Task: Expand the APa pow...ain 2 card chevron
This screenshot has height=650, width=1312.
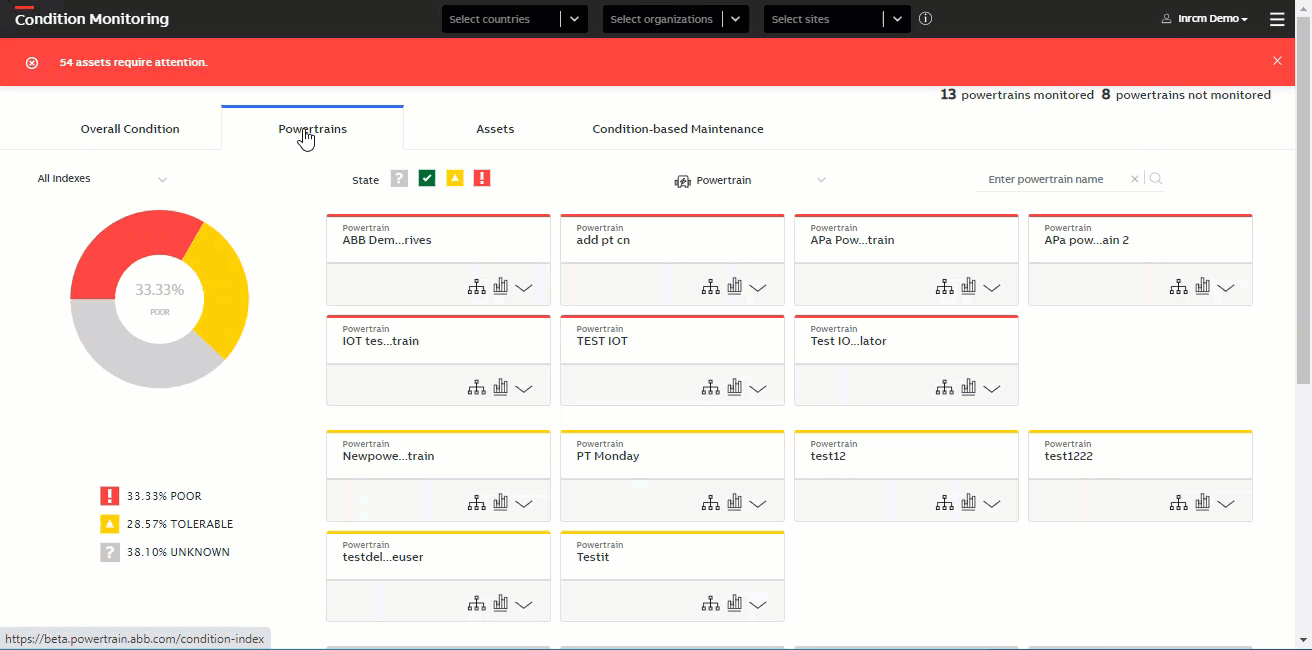Action: tap(1225, 288)
